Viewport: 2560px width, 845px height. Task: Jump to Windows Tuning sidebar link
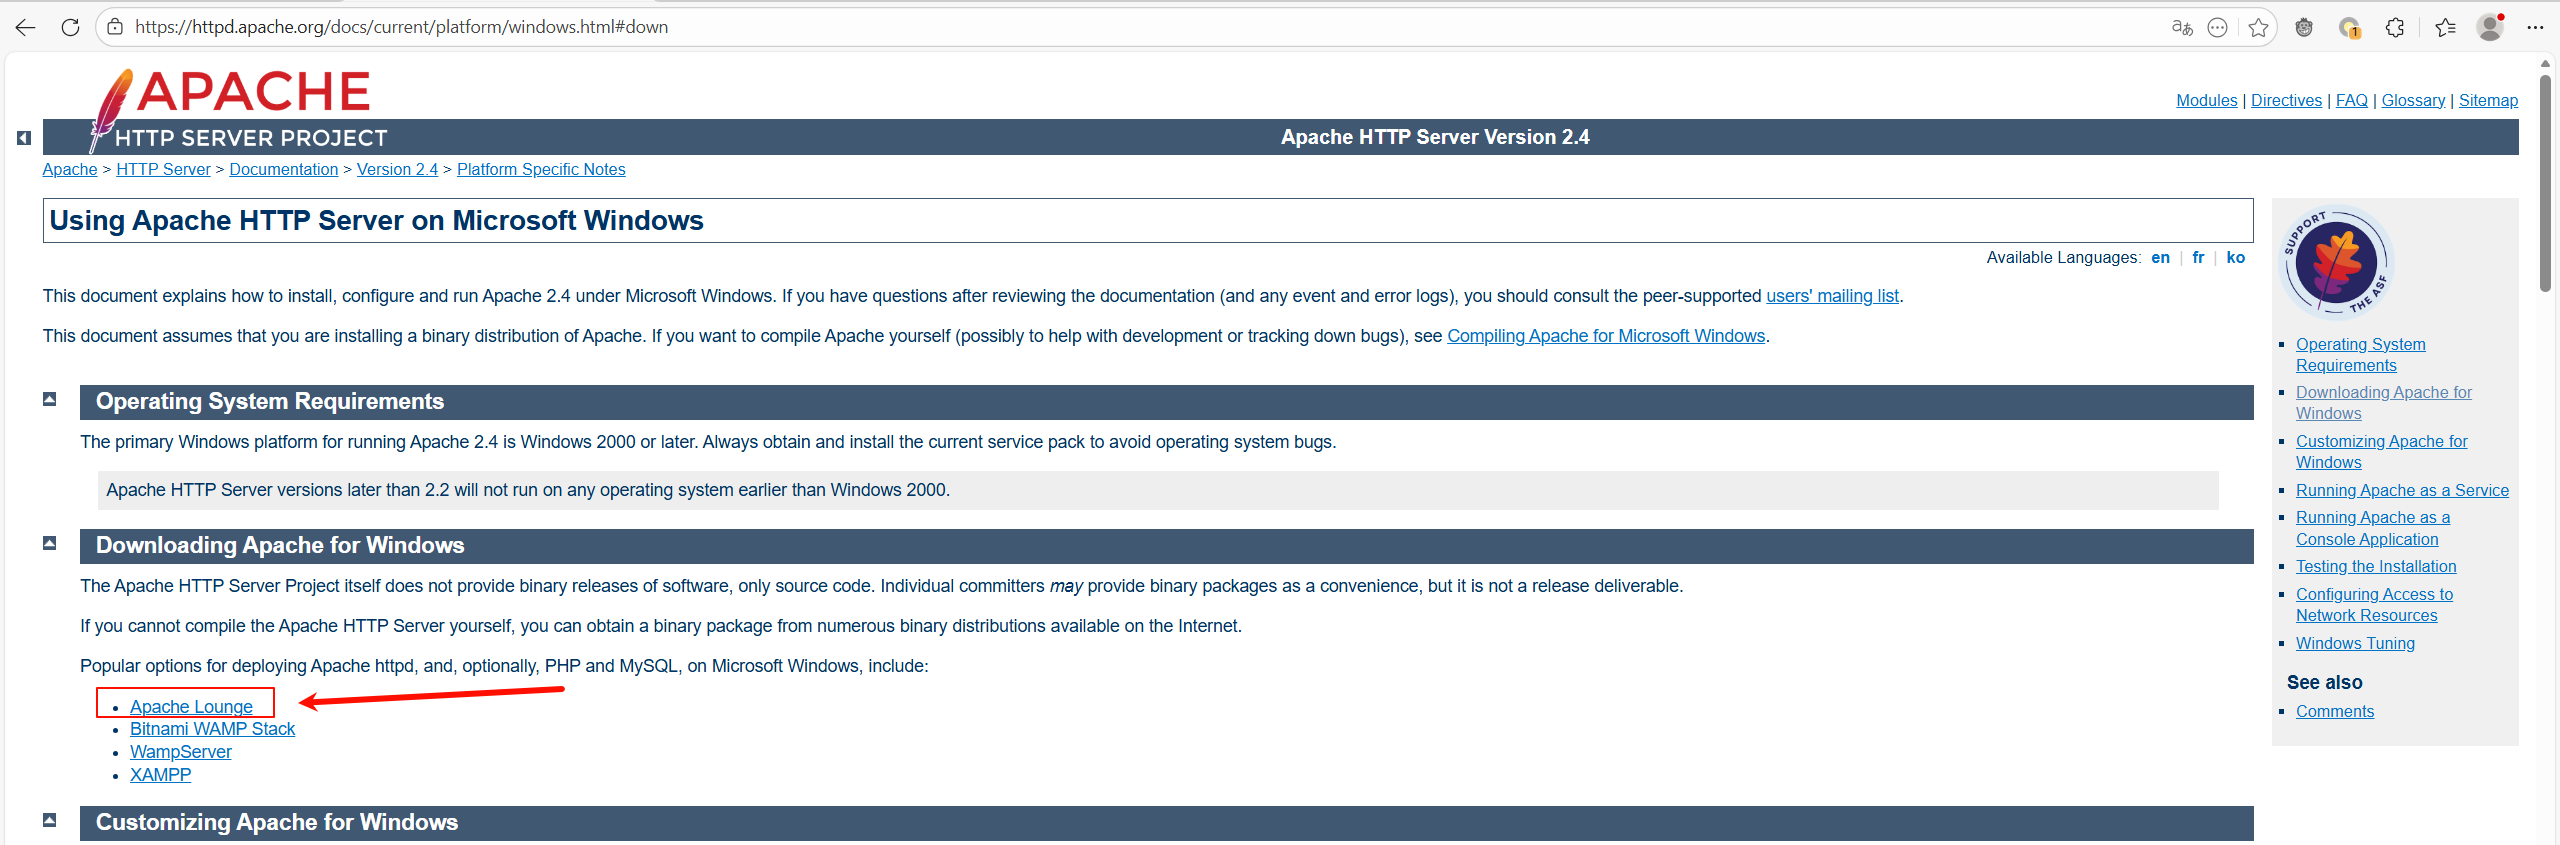click(x=2355, y=643)
